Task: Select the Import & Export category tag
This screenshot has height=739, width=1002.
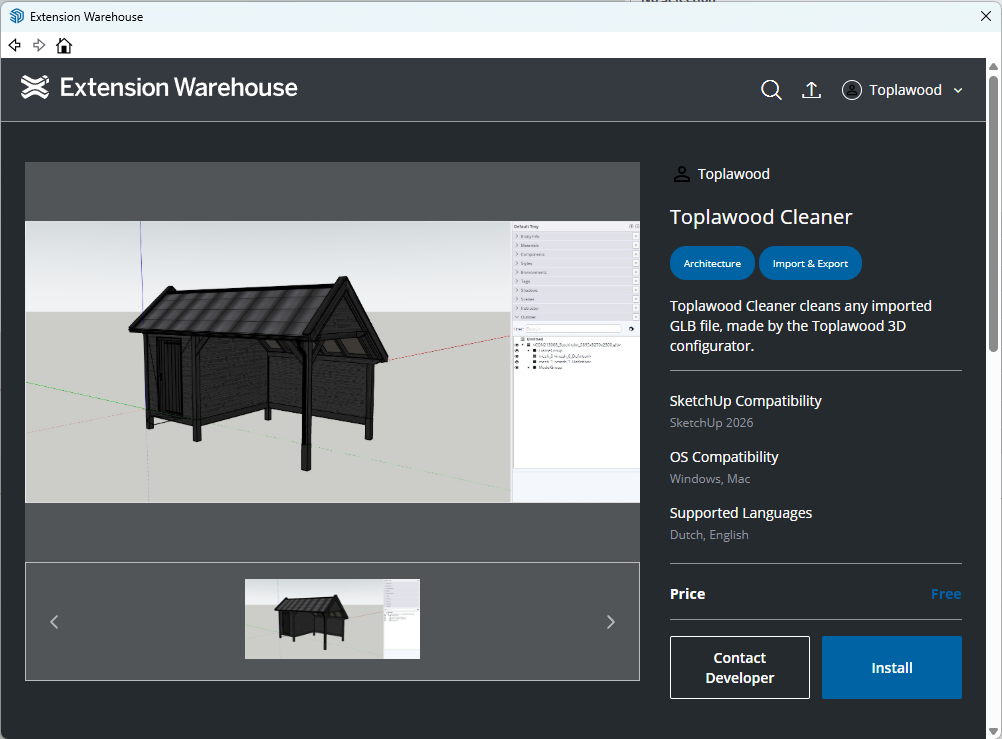Action: pyautogui.click(x=810, y=263)
